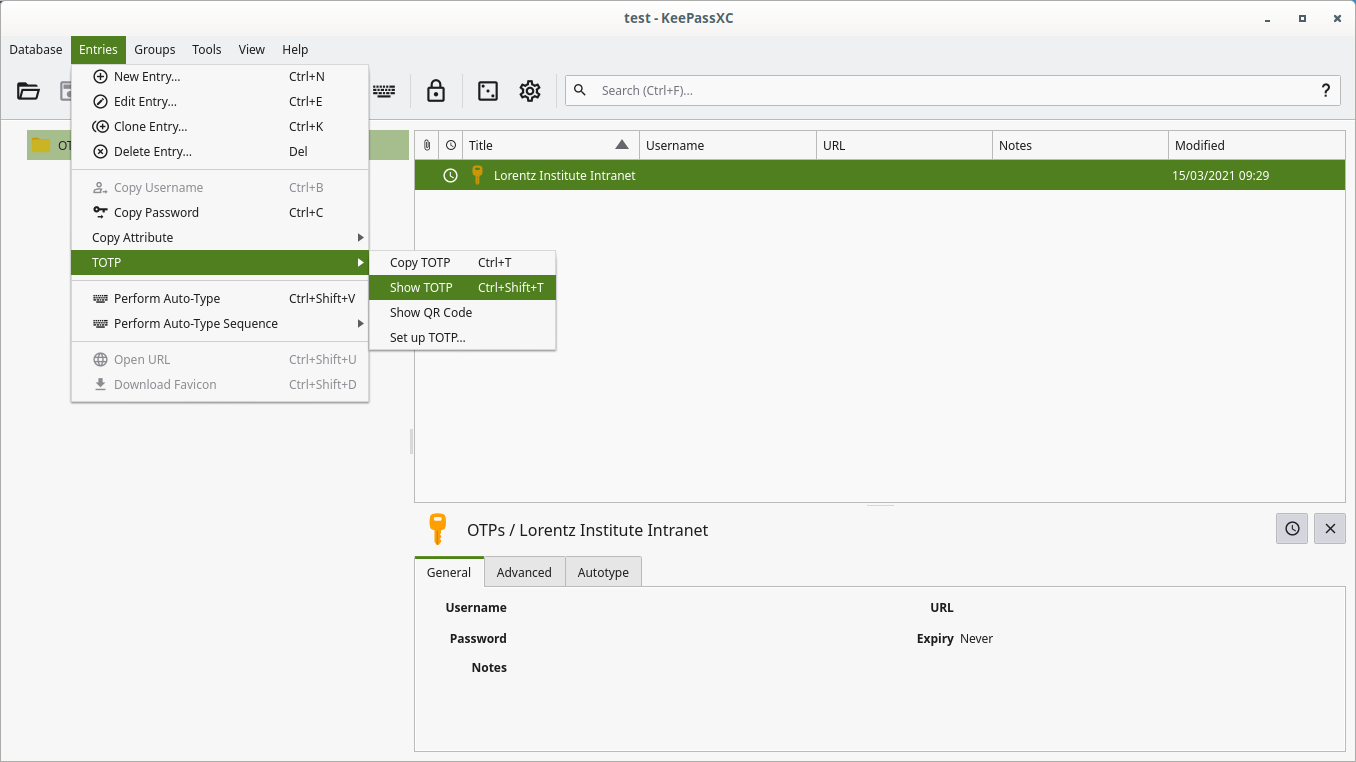
Task: Click the open database folder icon
Action: (x=28, y=91)
